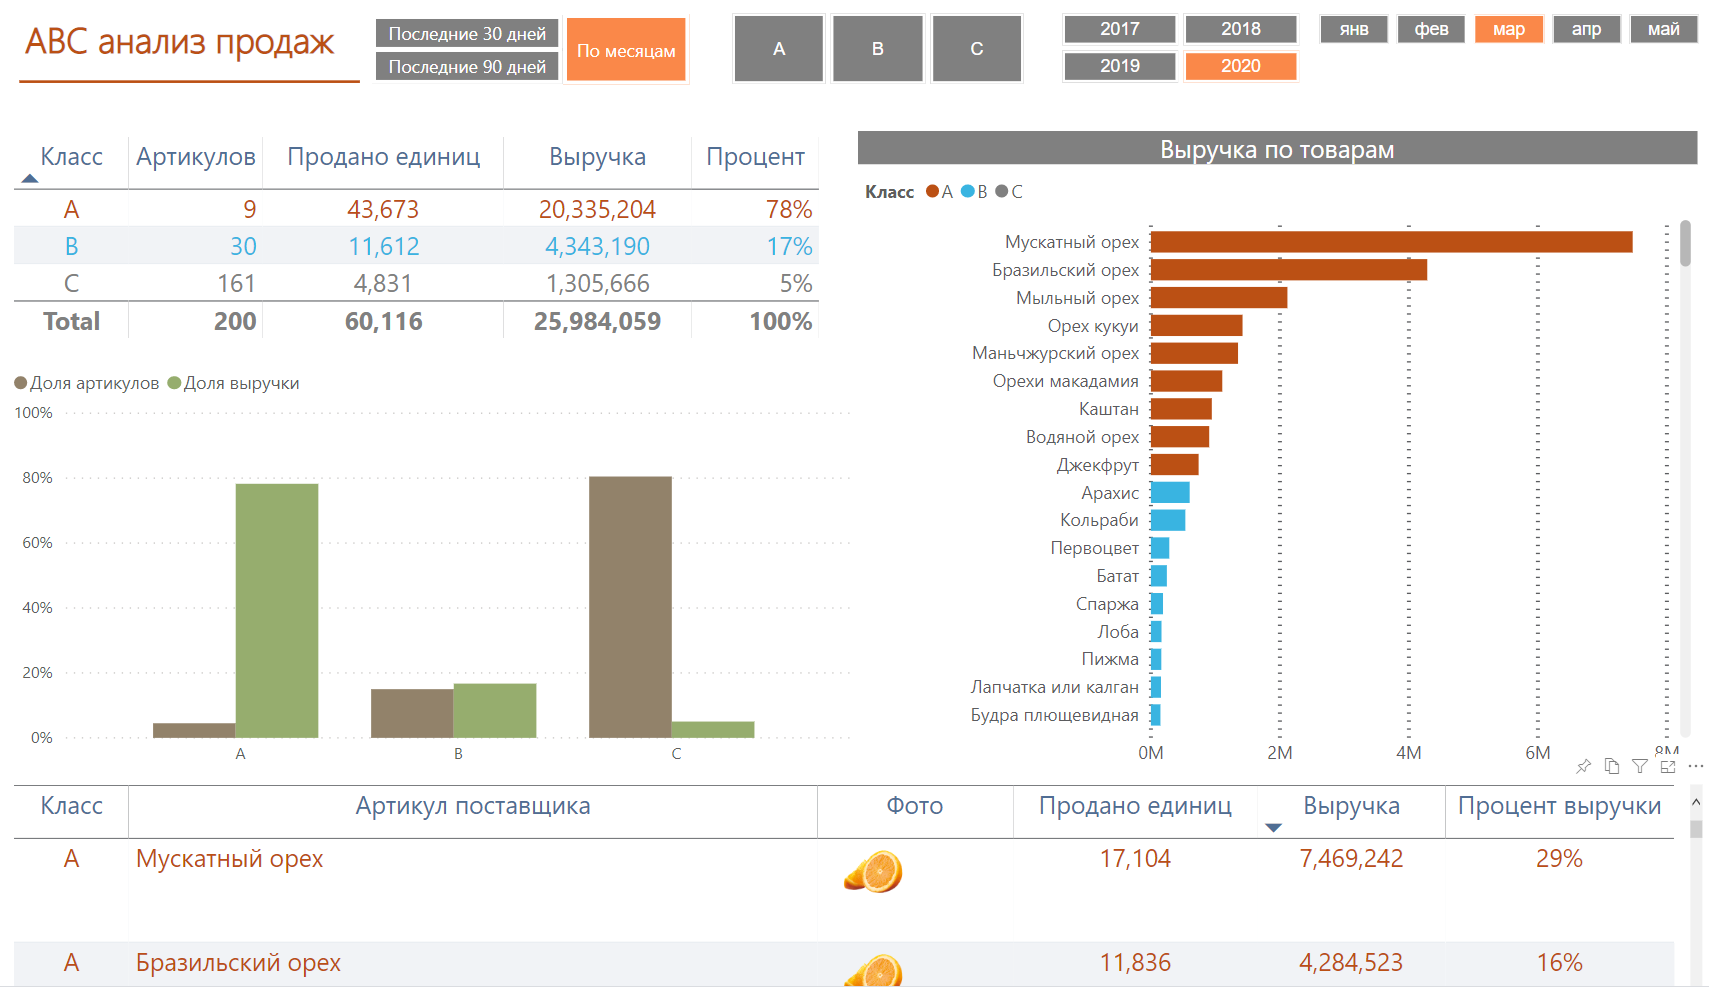This screenshot has height=989, width=1709.
Task: Sort the summary table by Артикулов column
Action: (196, 157)
